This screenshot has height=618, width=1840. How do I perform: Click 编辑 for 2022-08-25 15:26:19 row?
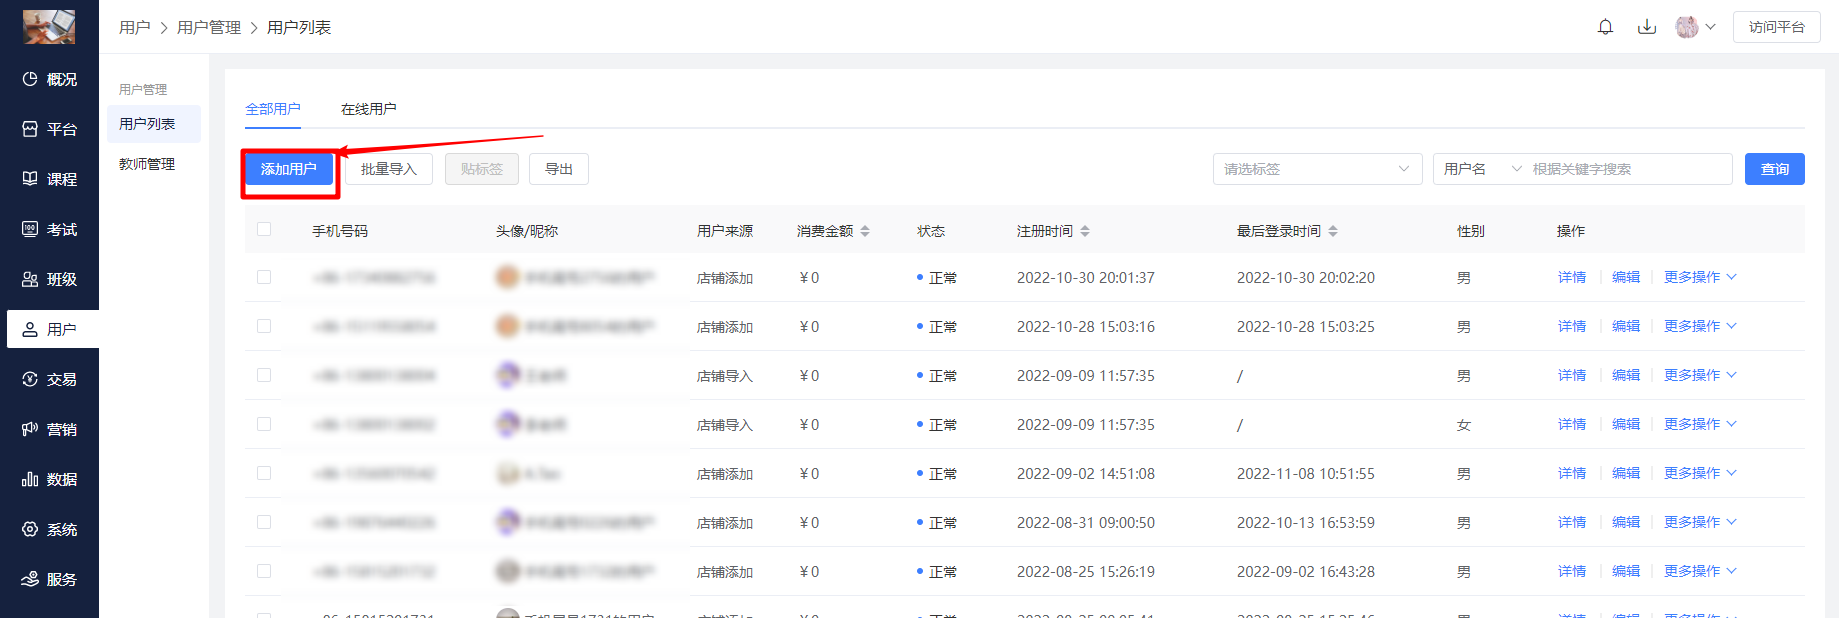coord(1626,571)
